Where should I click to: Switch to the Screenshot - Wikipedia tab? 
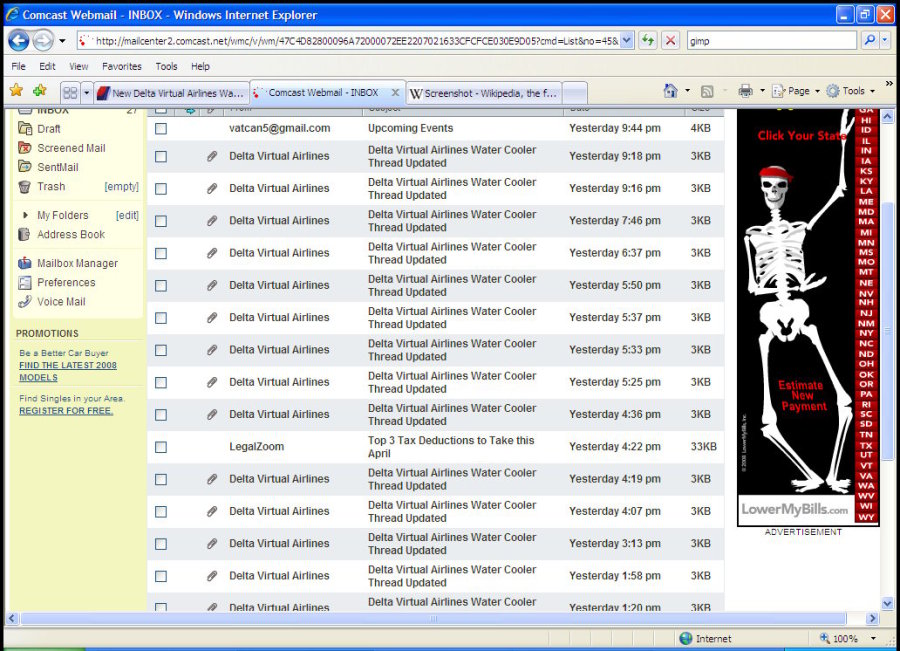[484, 93]
